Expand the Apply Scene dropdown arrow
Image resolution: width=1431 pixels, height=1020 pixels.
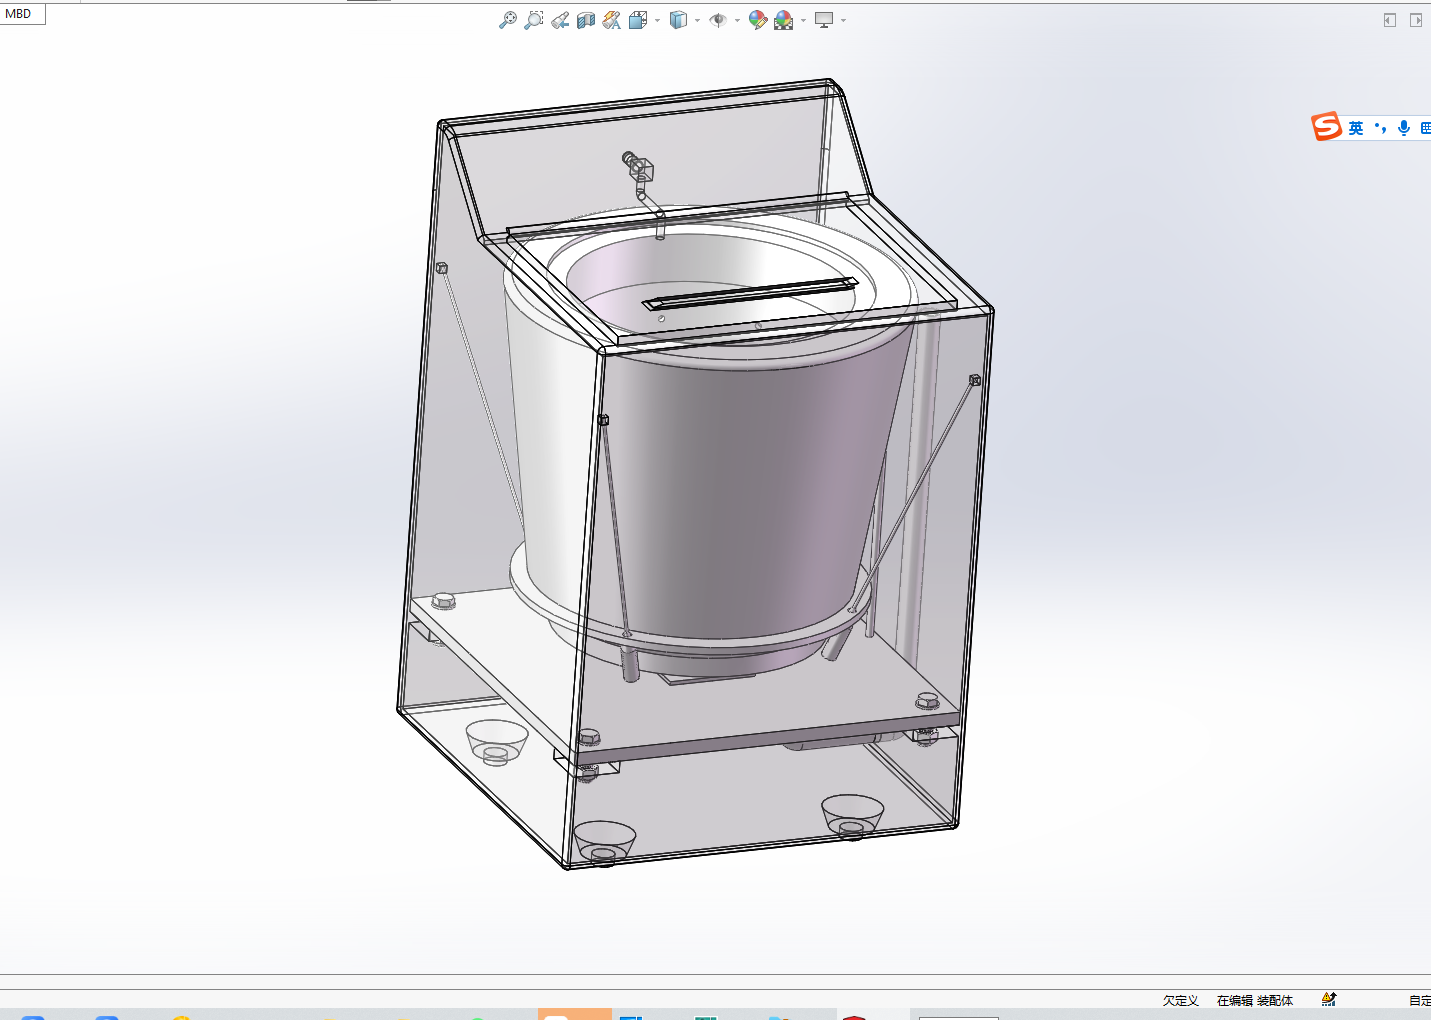click(803, 20)
